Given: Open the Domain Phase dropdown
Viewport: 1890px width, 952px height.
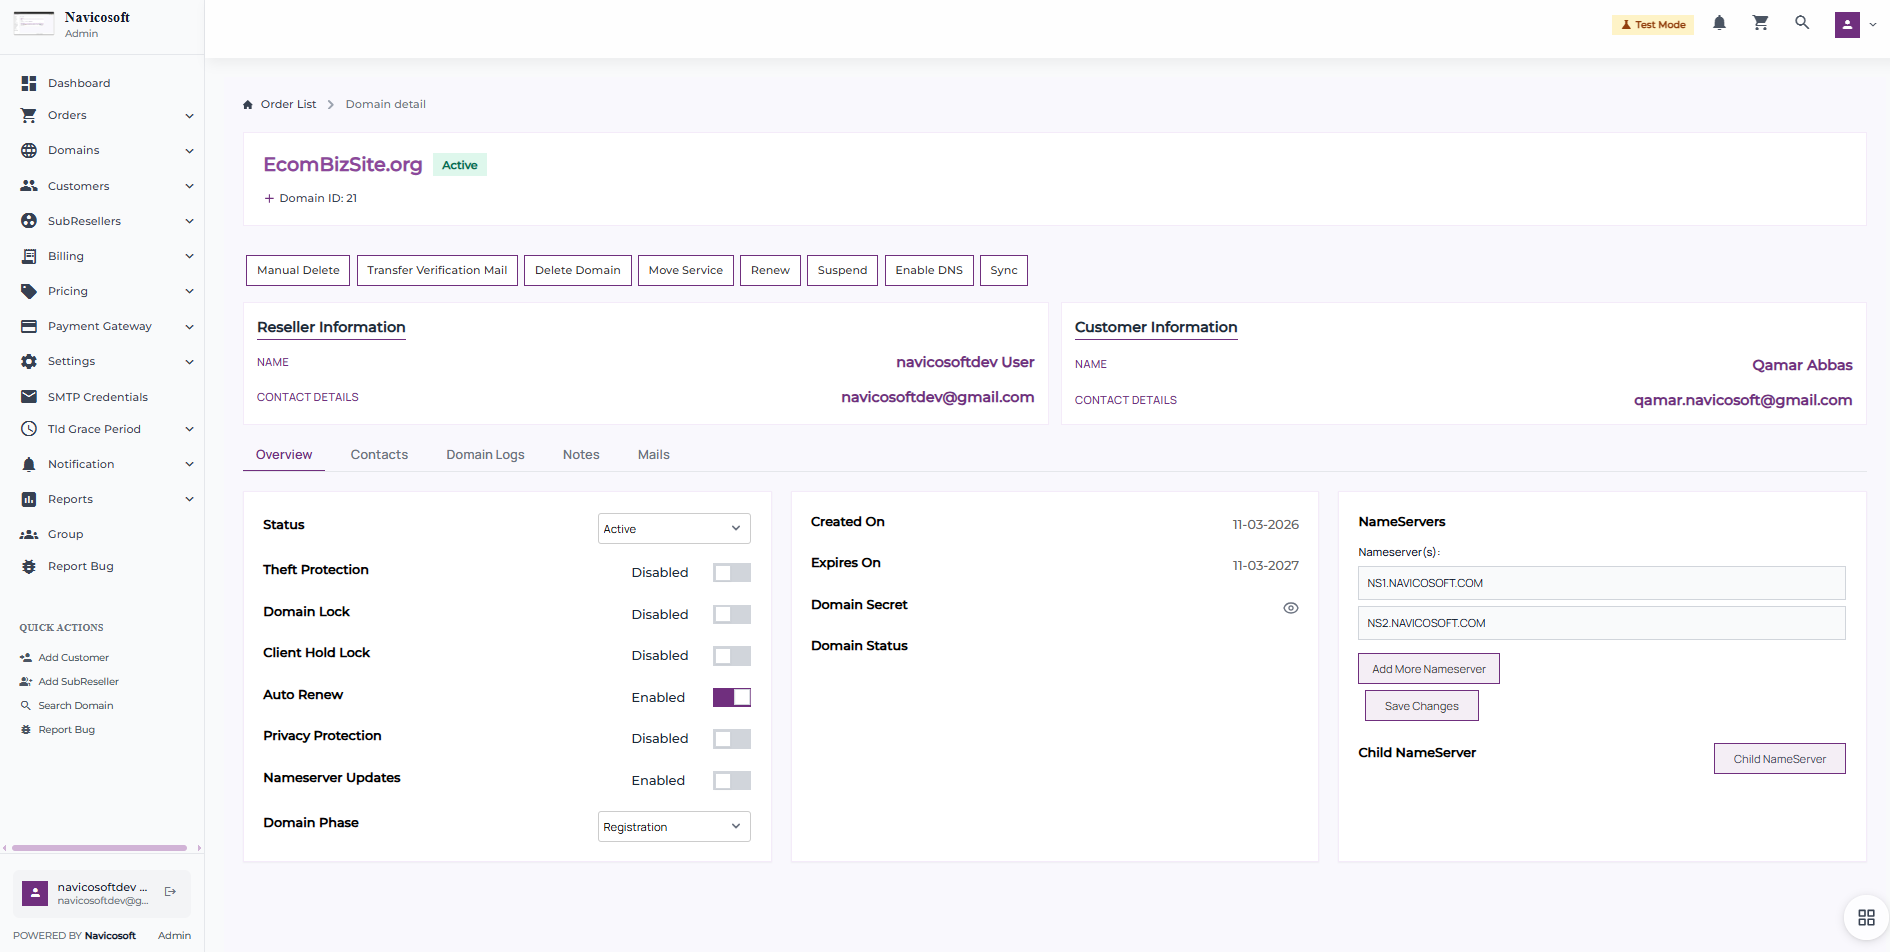Looking at the screenshot, I should pyautogui.click(x=674, y=826).
